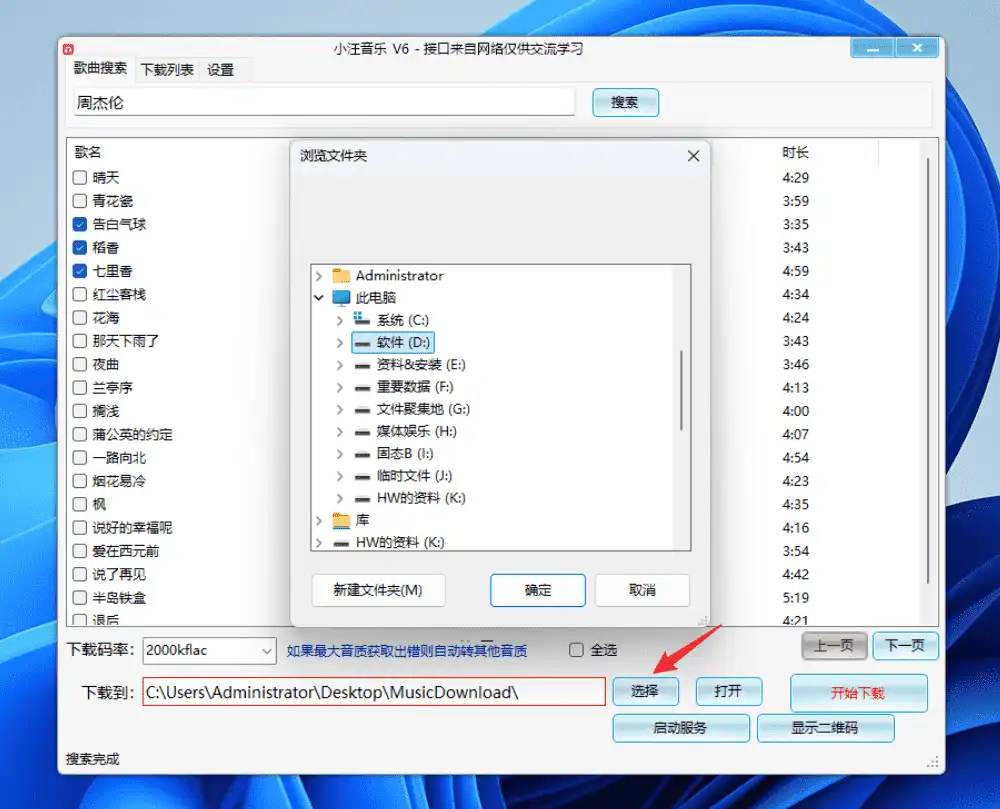The width and height of the screenshot is (1000, 809).
Task: Click the 如果最大音质获取出错则自动转其他音质 hint text
Action: click(407, 651)
